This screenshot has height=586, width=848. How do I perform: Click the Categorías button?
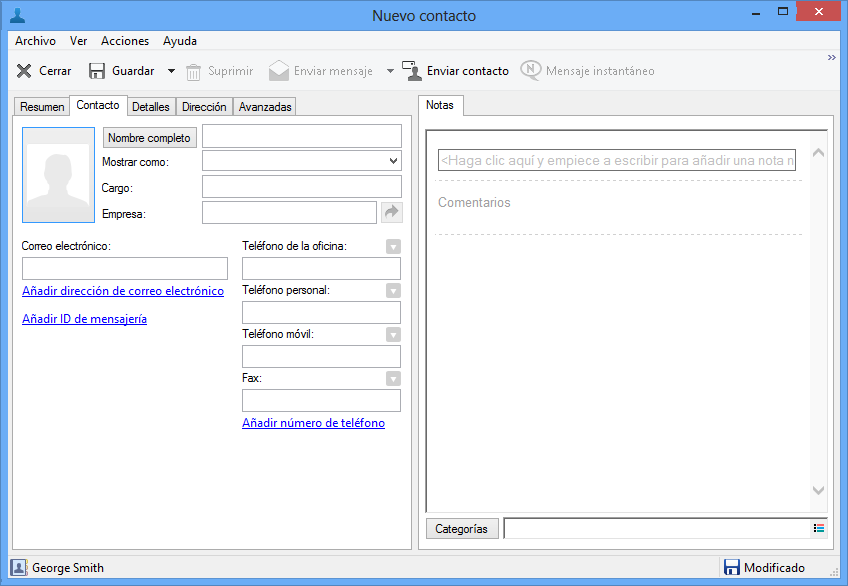click(x=461, y=529)
